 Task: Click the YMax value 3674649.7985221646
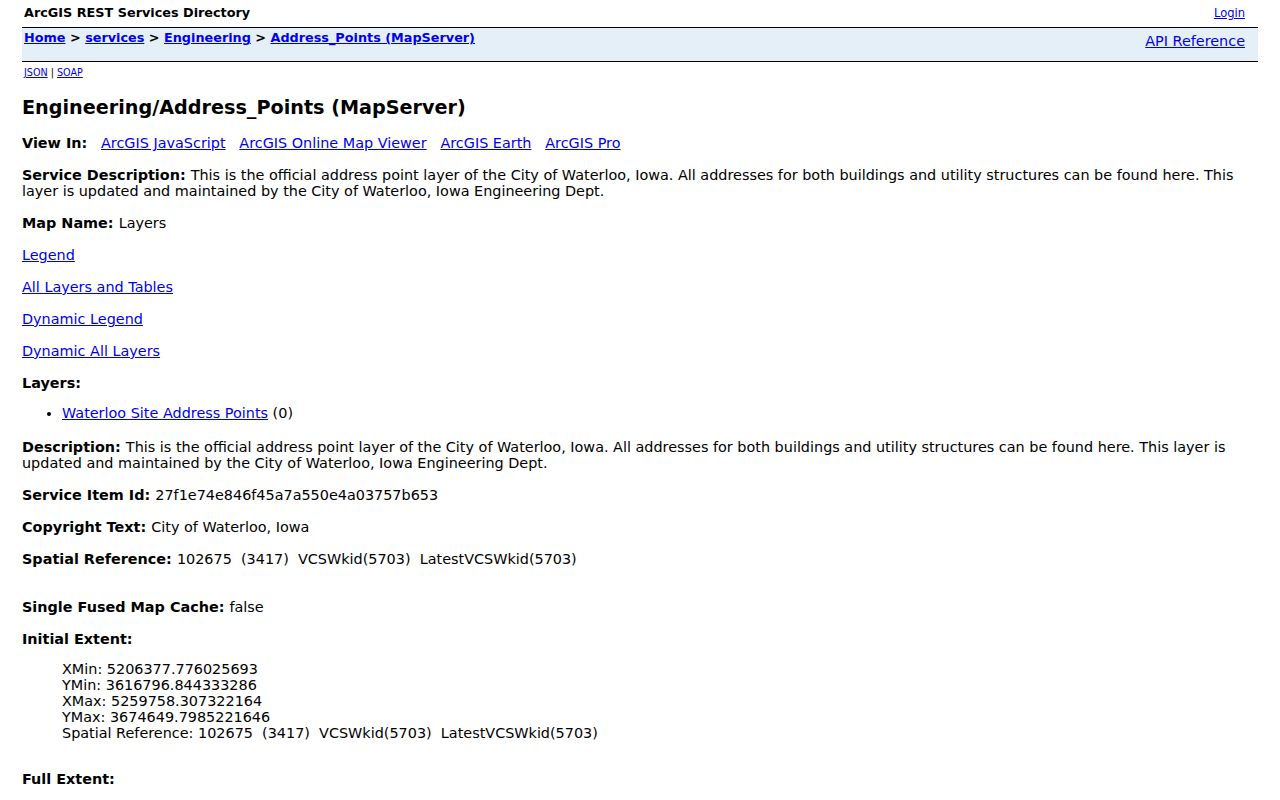(190, 717)
